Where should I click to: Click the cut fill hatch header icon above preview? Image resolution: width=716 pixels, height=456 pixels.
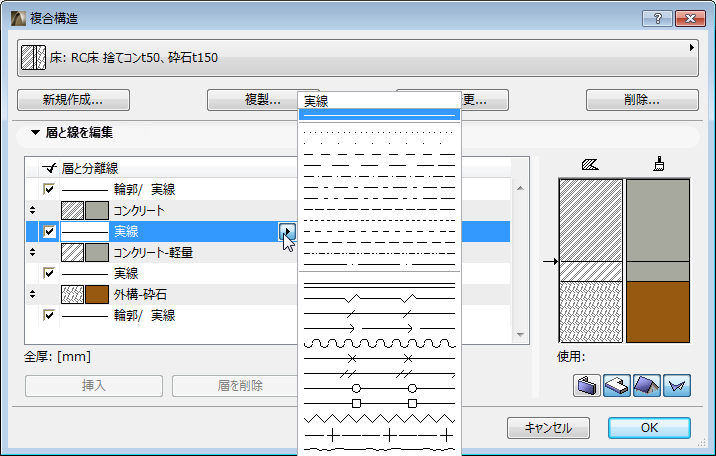click(x=590, y=164)
